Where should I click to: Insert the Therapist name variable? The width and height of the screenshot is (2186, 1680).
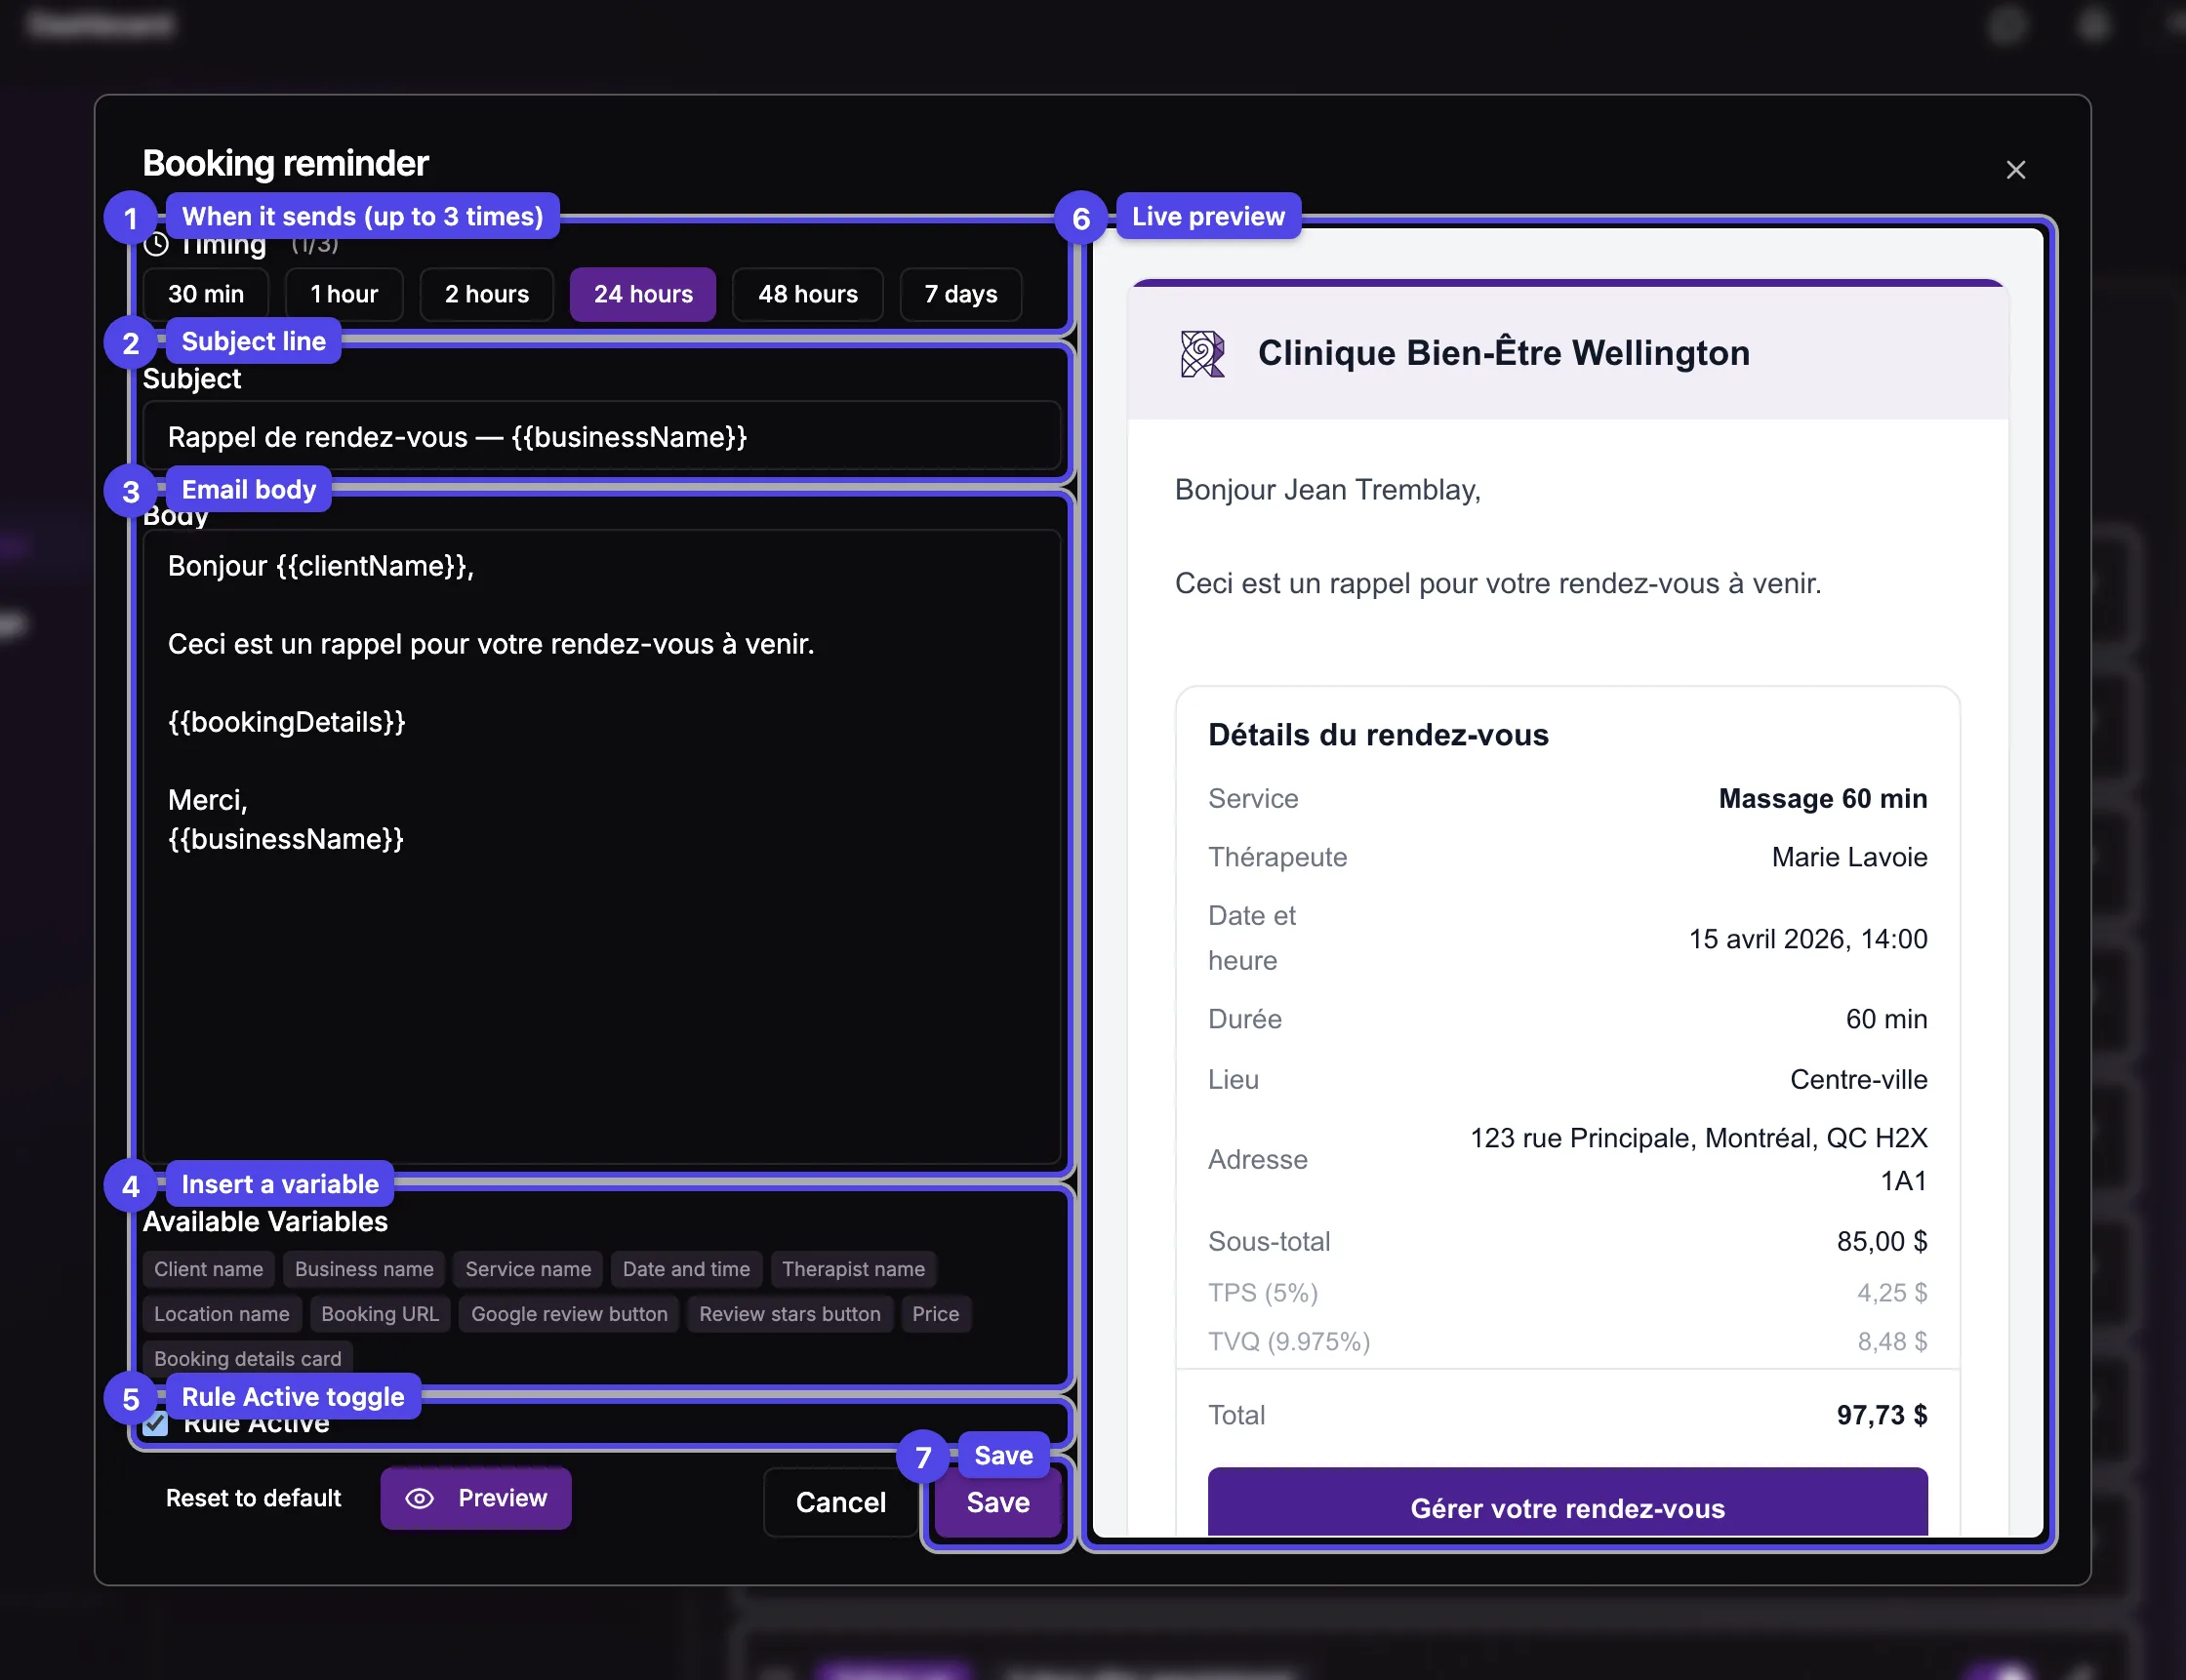point(853,1269)
